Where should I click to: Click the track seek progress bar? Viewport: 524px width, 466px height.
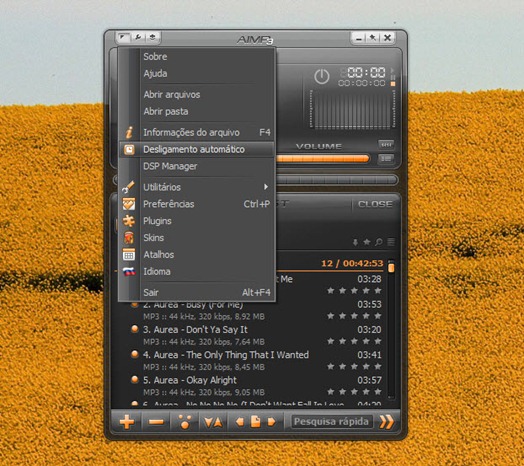(x=337, y=180)
